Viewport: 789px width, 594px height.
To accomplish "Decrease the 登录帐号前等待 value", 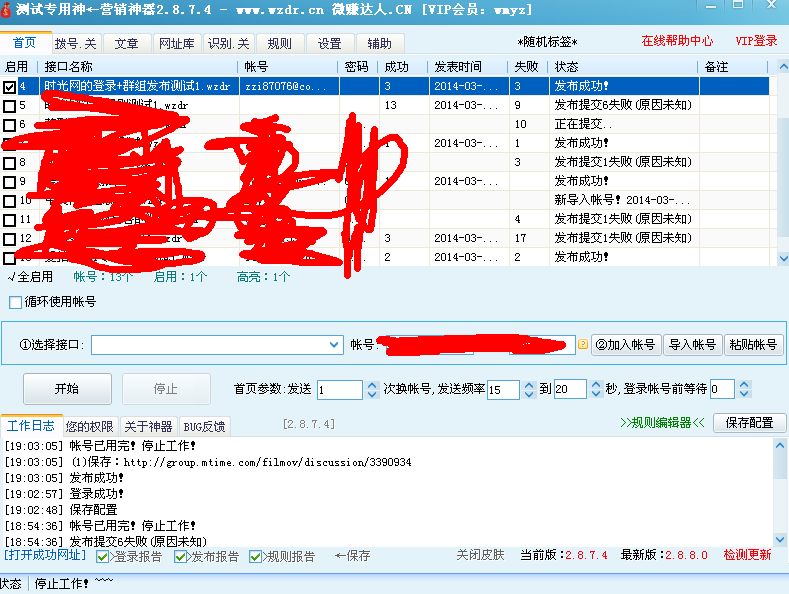I will coord(744,394).
